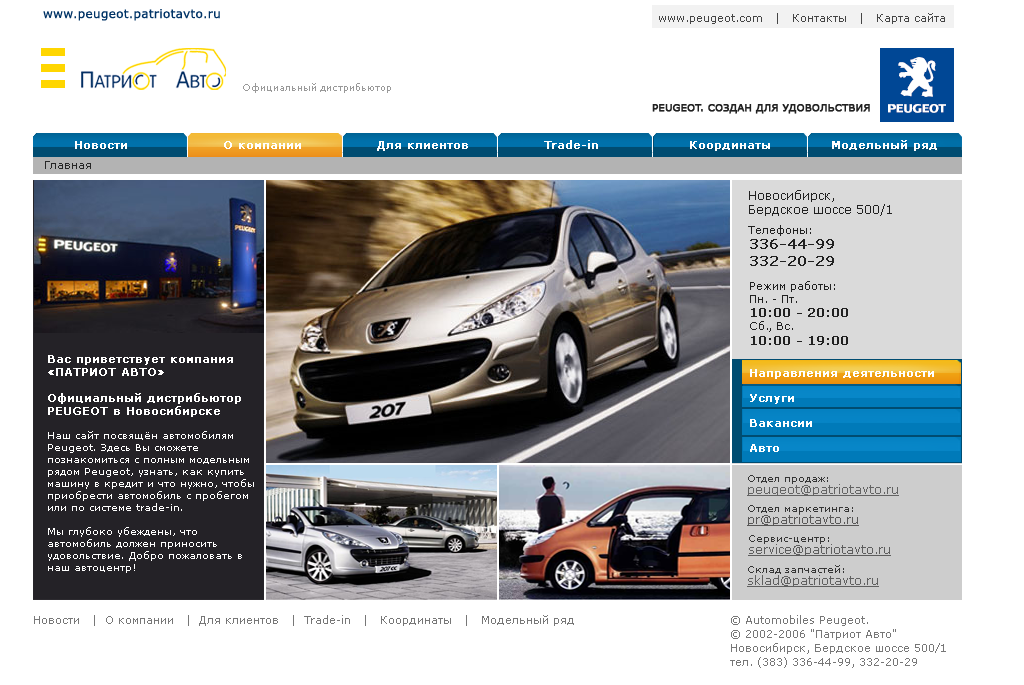Go to Для клиентов tab
1024x685 pixels.
point(421,145)
